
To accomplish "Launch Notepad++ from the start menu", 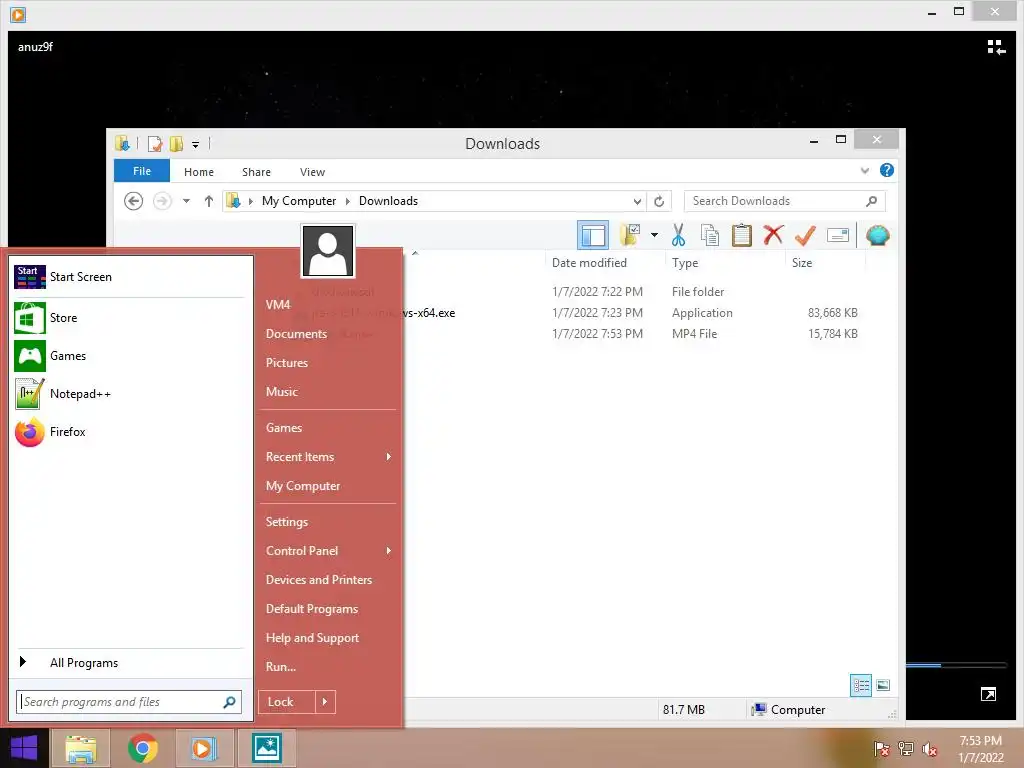I will tap(129, 394).
